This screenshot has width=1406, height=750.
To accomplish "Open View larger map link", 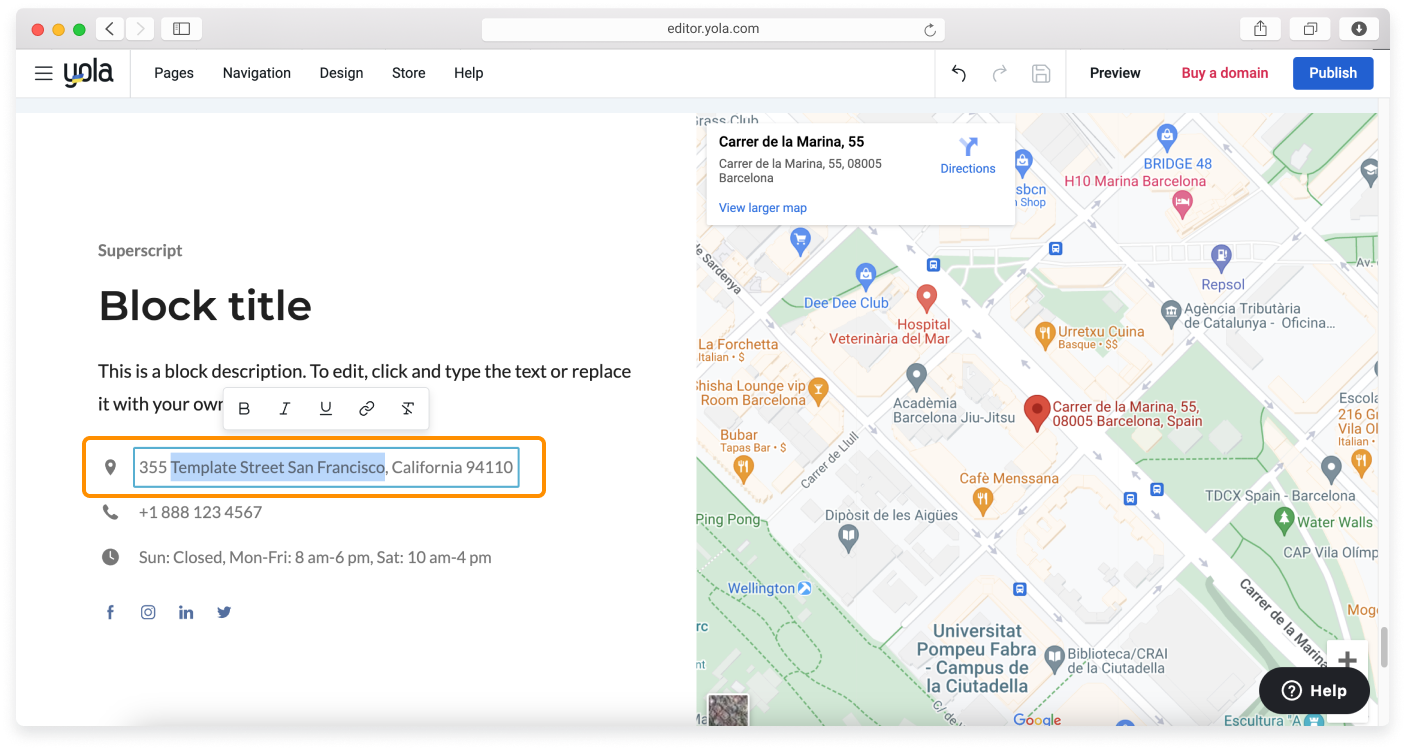I will pyautogui.click(x=763, y=208).
